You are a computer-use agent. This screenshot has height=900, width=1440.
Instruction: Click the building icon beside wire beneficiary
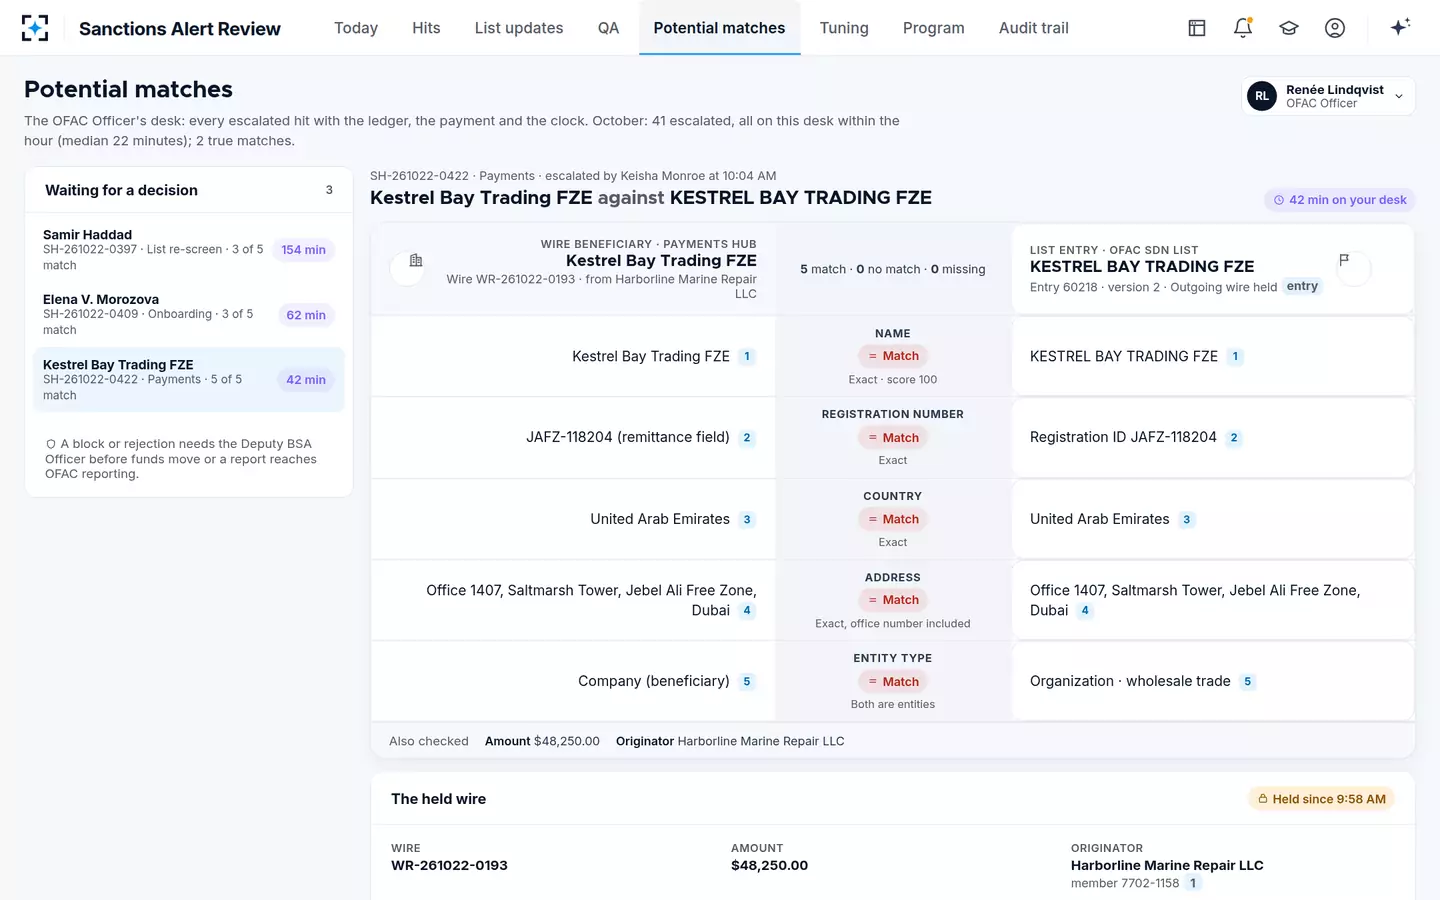(416, 261)
